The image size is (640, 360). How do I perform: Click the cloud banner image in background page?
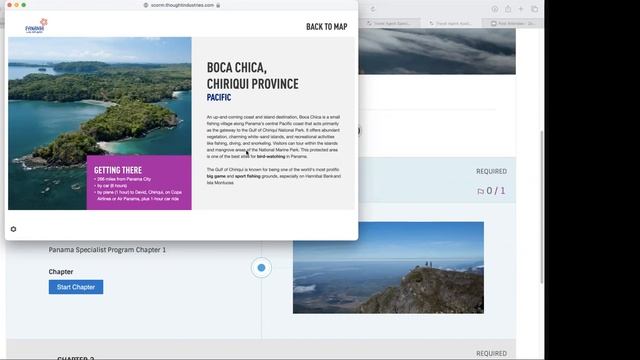[x=437, y=51]
